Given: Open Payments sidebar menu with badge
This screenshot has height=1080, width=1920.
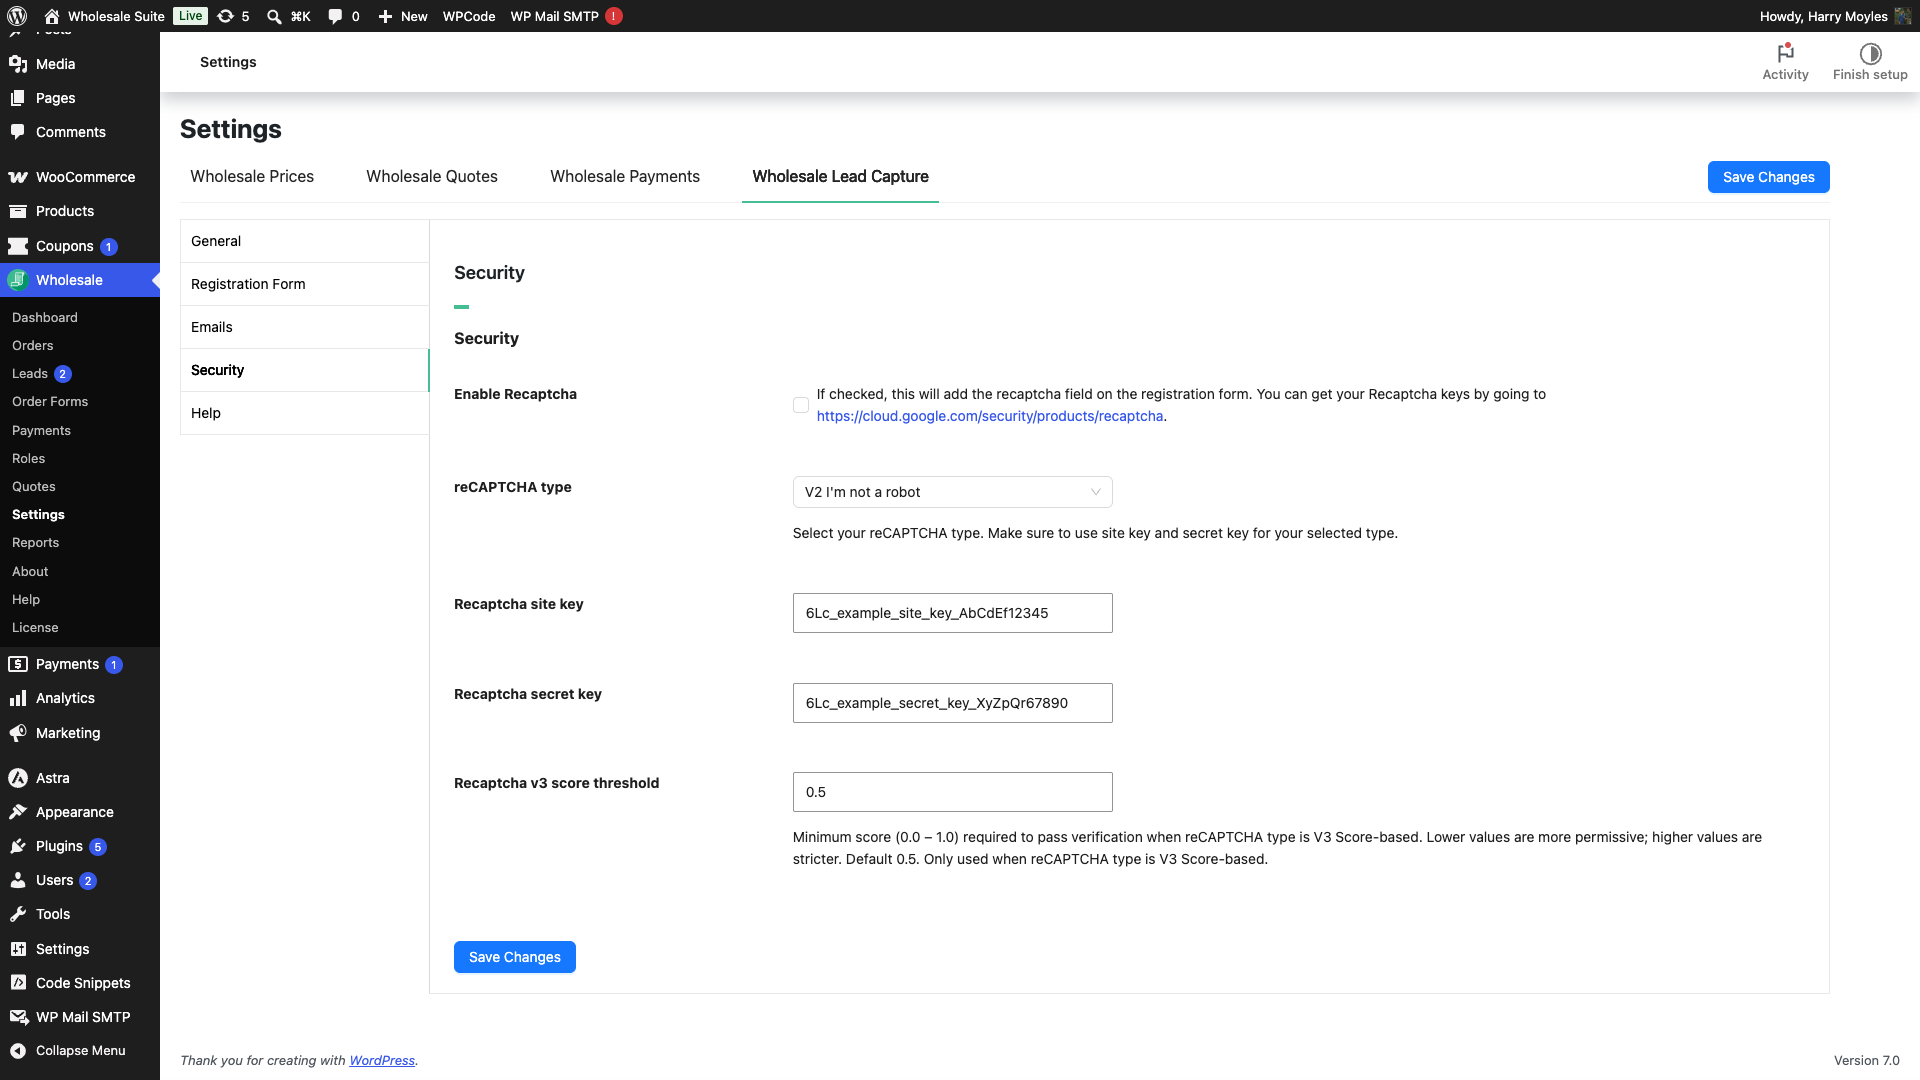Looking at the screenshot, I should tap(80, 664).
